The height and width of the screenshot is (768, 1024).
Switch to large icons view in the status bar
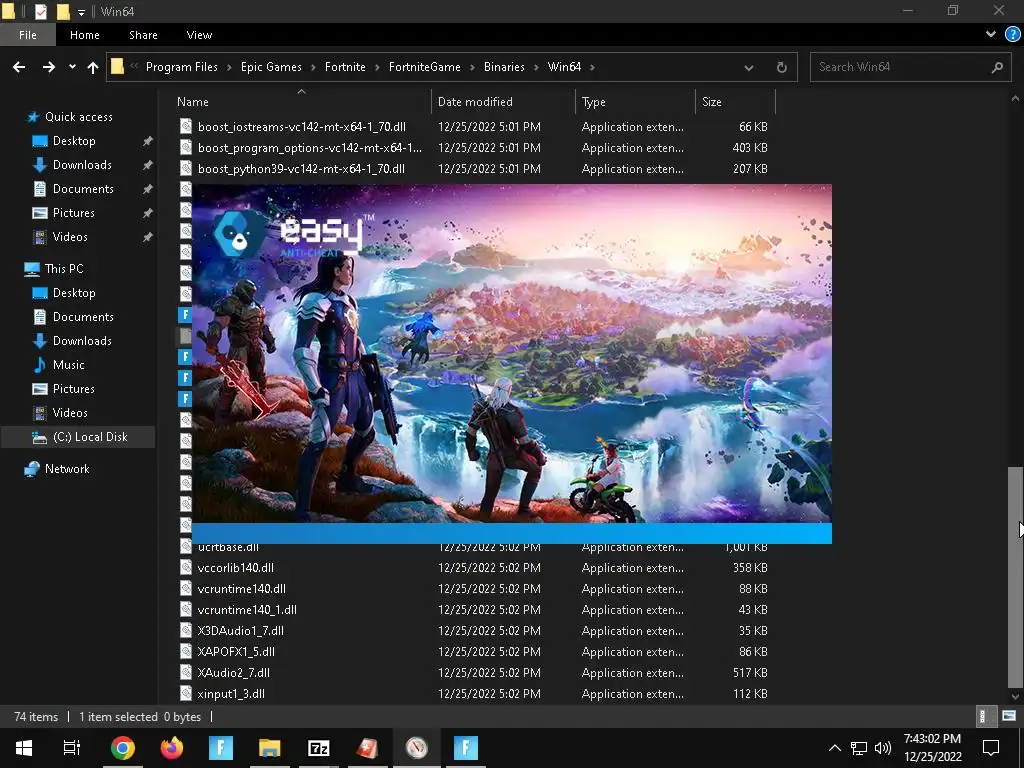coord(1009,716)
